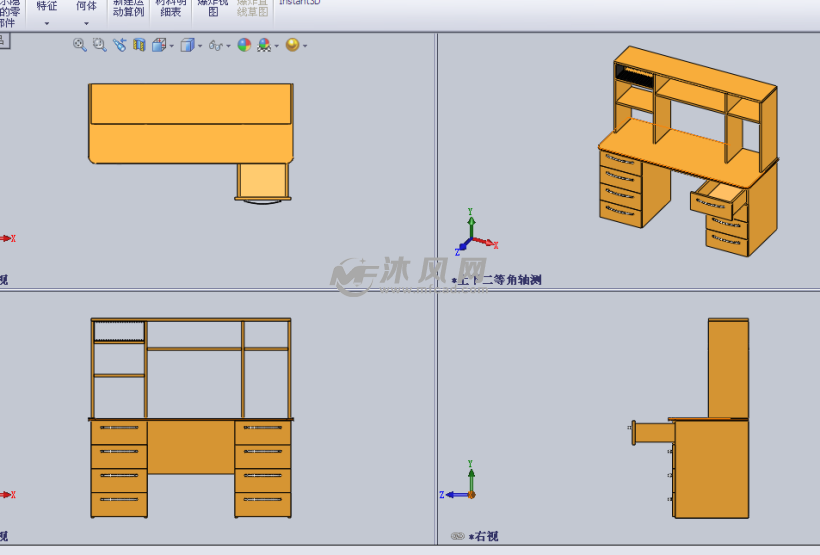The height and width of the screenshot is (555, 820).
Task: Click the Display Style box icon
Action: (186, 45)
